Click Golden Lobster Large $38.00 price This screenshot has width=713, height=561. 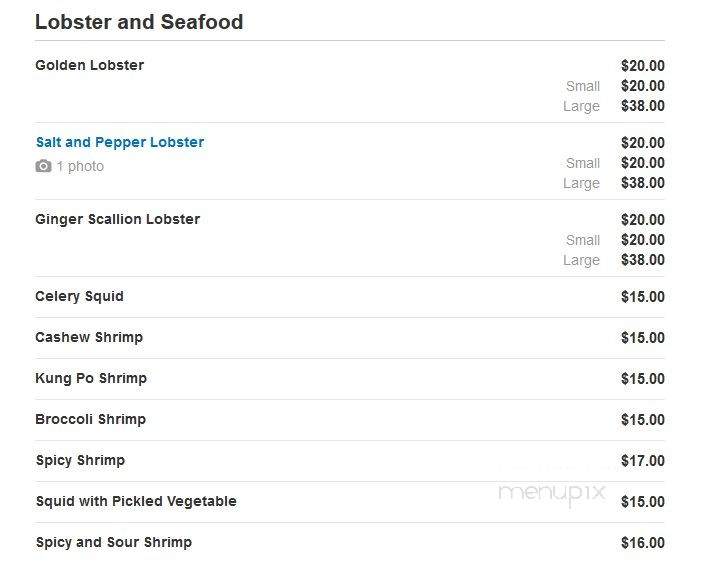[643, 106]
